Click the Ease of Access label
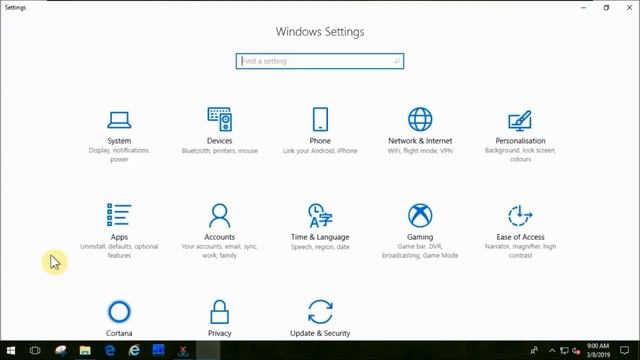The height and width of the screenshot is (360, 640). (520, 237)
